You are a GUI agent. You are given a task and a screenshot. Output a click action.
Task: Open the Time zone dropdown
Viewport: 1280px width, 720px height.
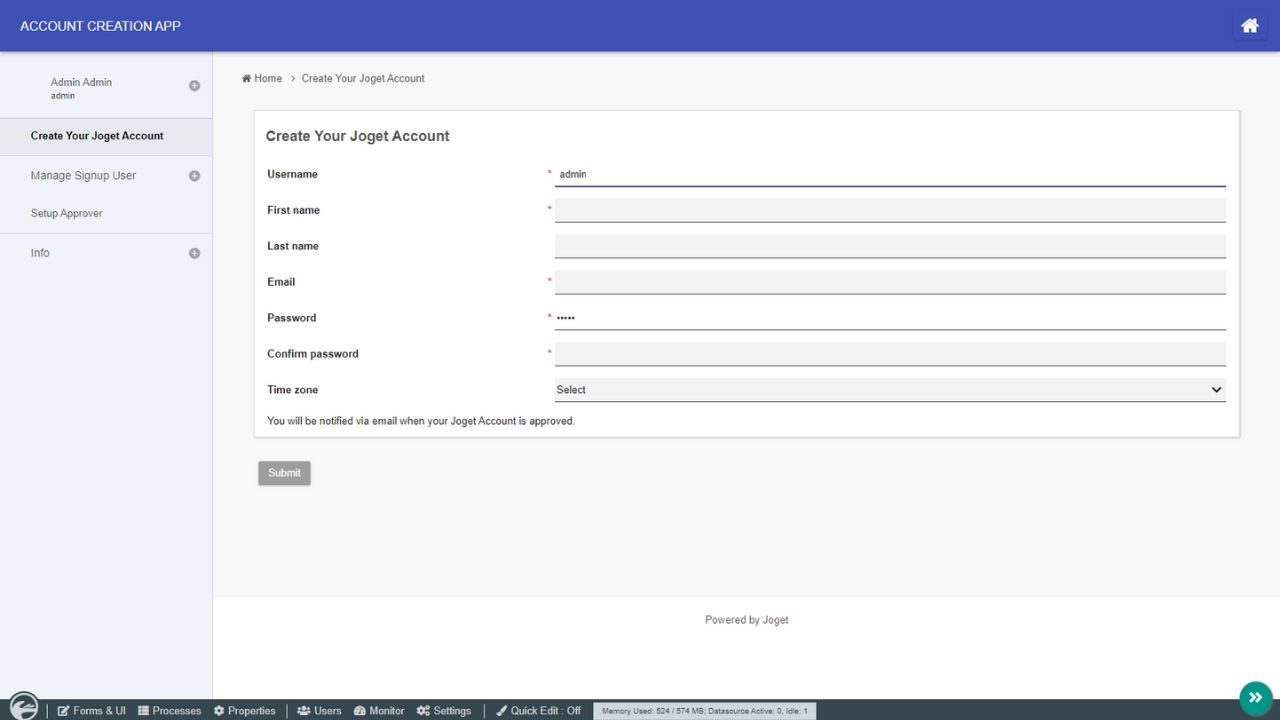click(x=889, y=390)
